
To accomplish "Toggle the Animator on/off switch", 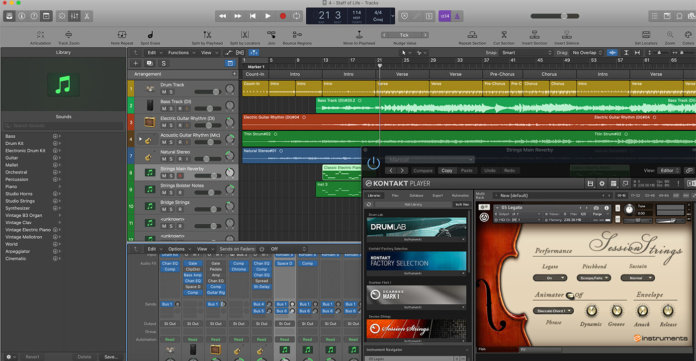I will tap(570, 295).
